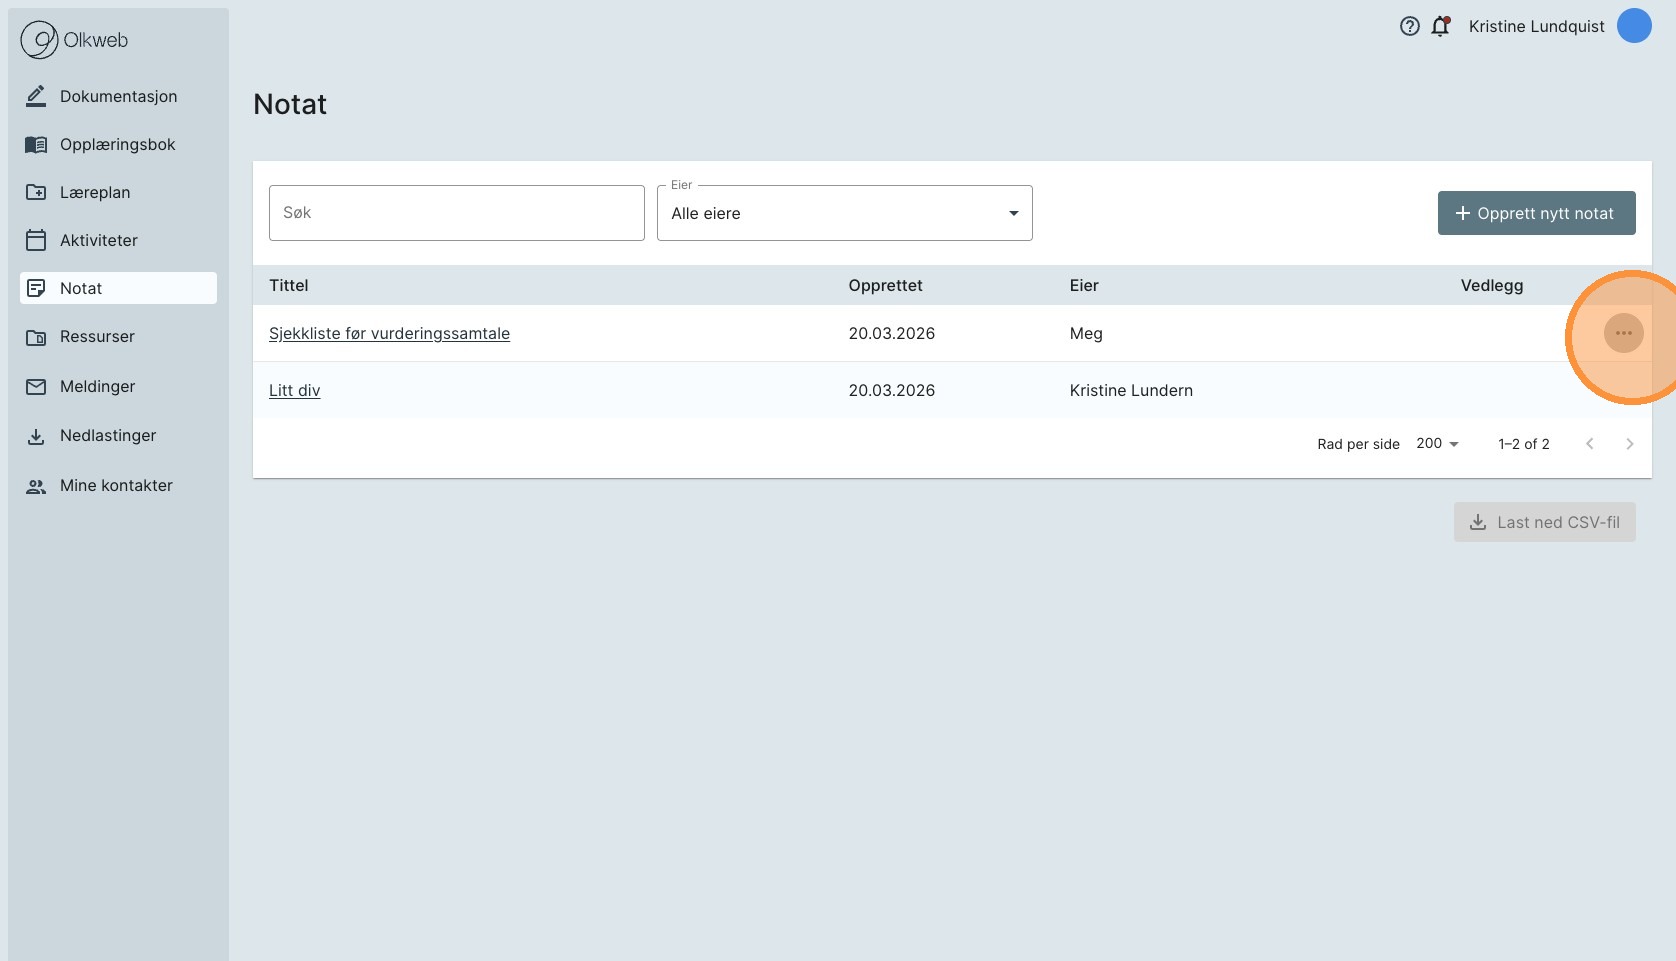Viewport: 1676px width, 961px height.
Task: Open the three-dot menu for Sjekkliste row
Action: [x=1623, y=333]
